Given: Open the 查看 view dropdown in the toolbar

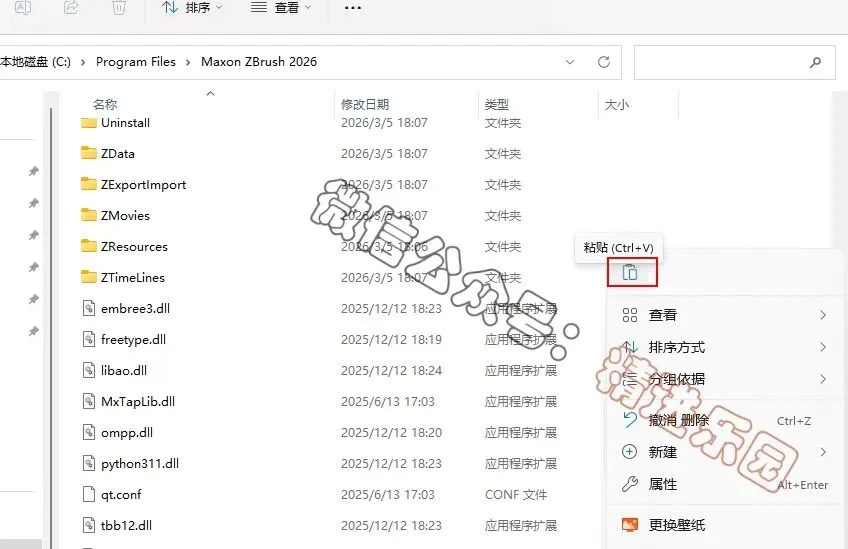Looking at the screenshot, I should coord(281,8).
